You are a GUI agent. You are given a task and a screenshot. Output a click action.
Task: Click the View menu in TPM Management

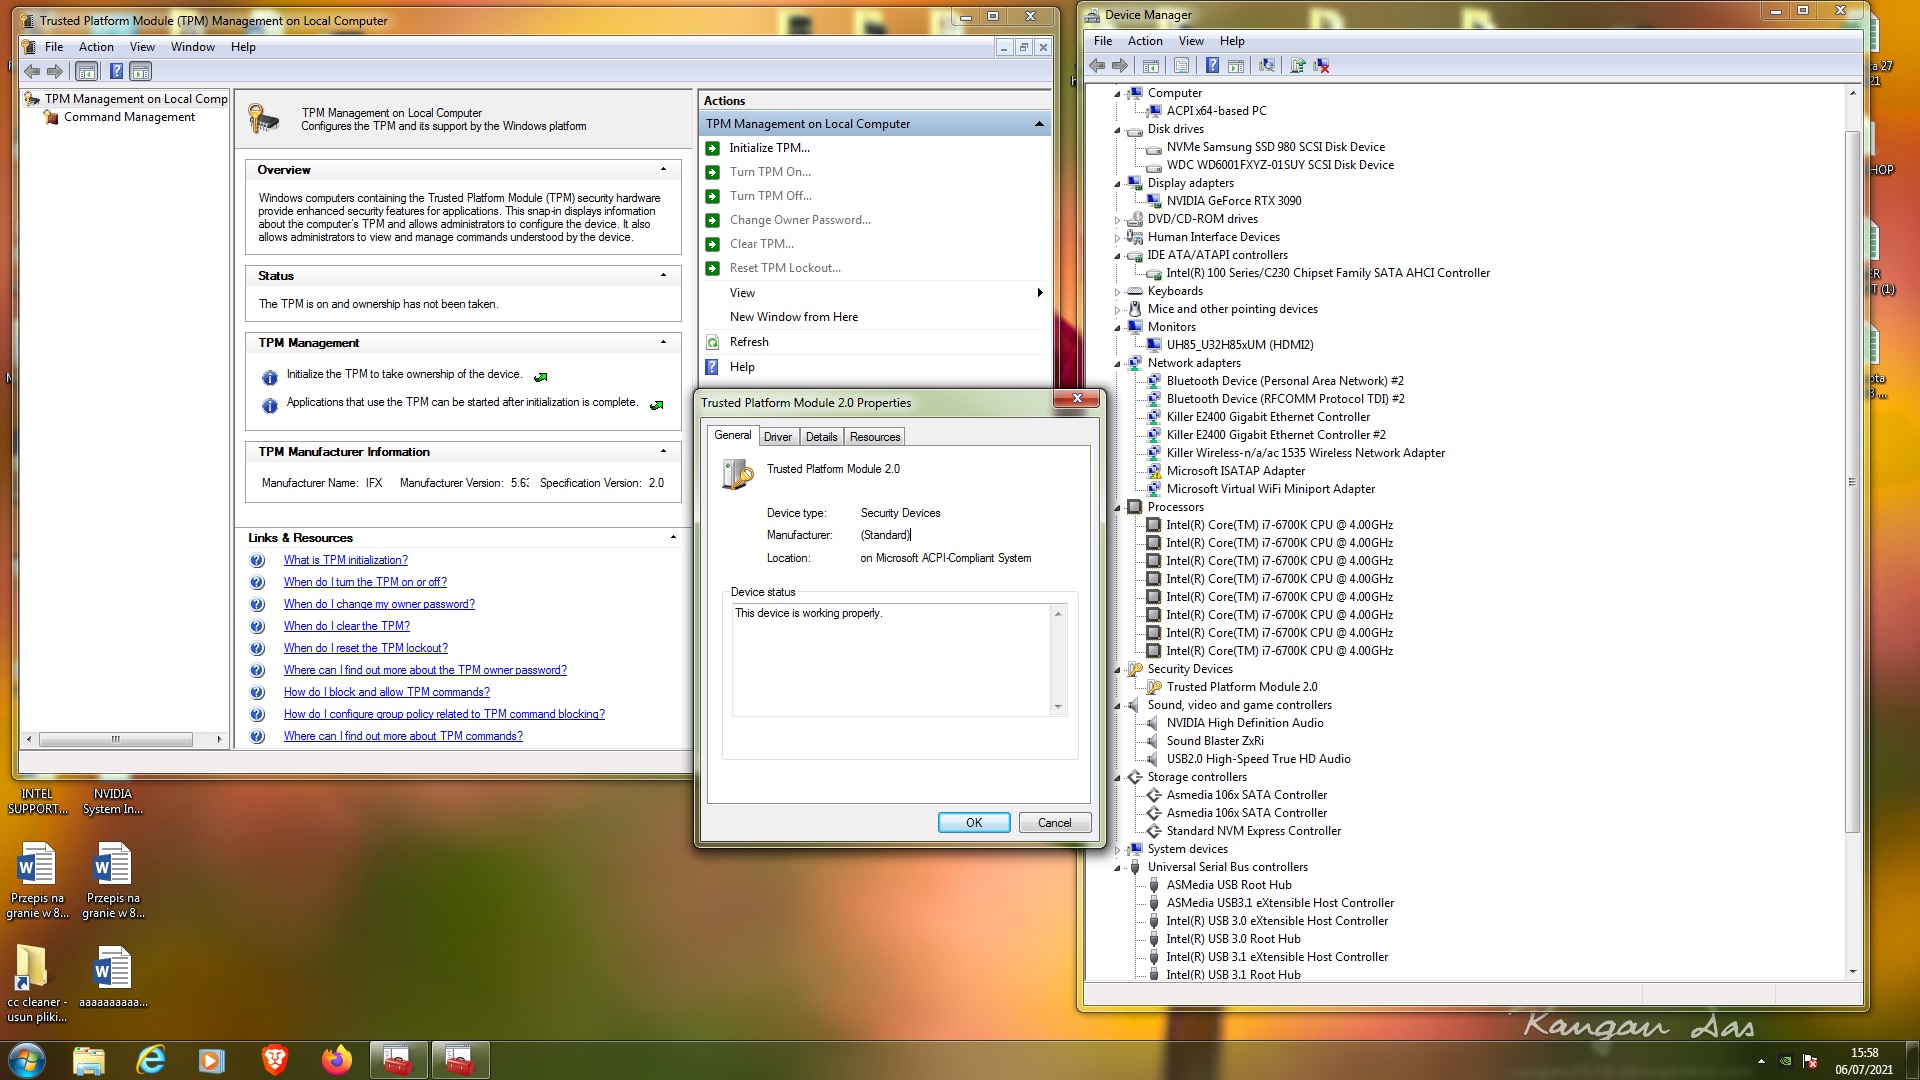pos(141,46)
